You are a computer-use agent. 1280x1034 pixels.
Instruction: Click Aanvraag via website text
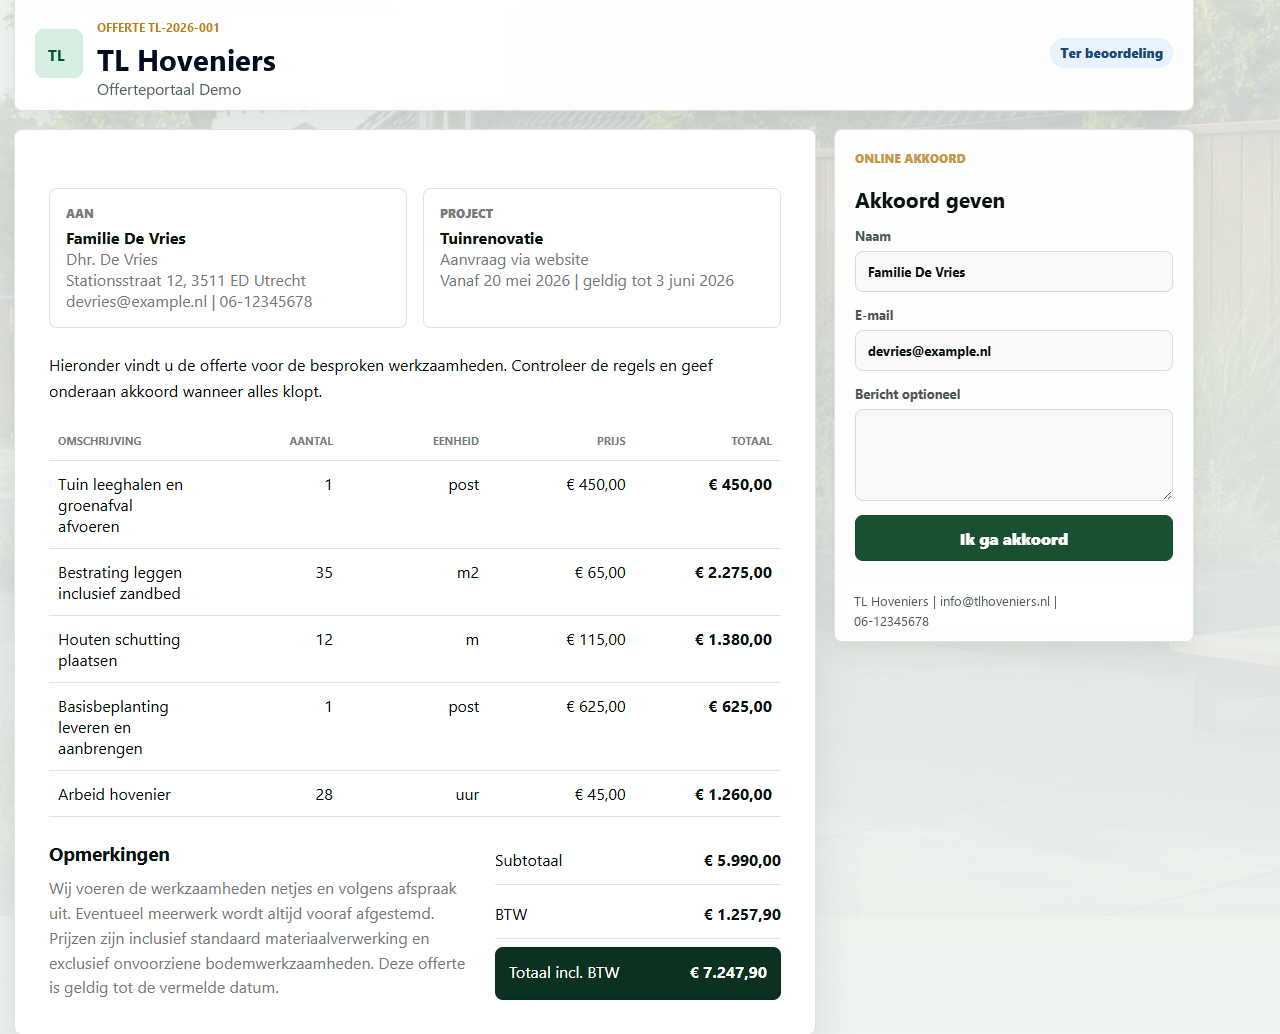(x=514, y=260)
